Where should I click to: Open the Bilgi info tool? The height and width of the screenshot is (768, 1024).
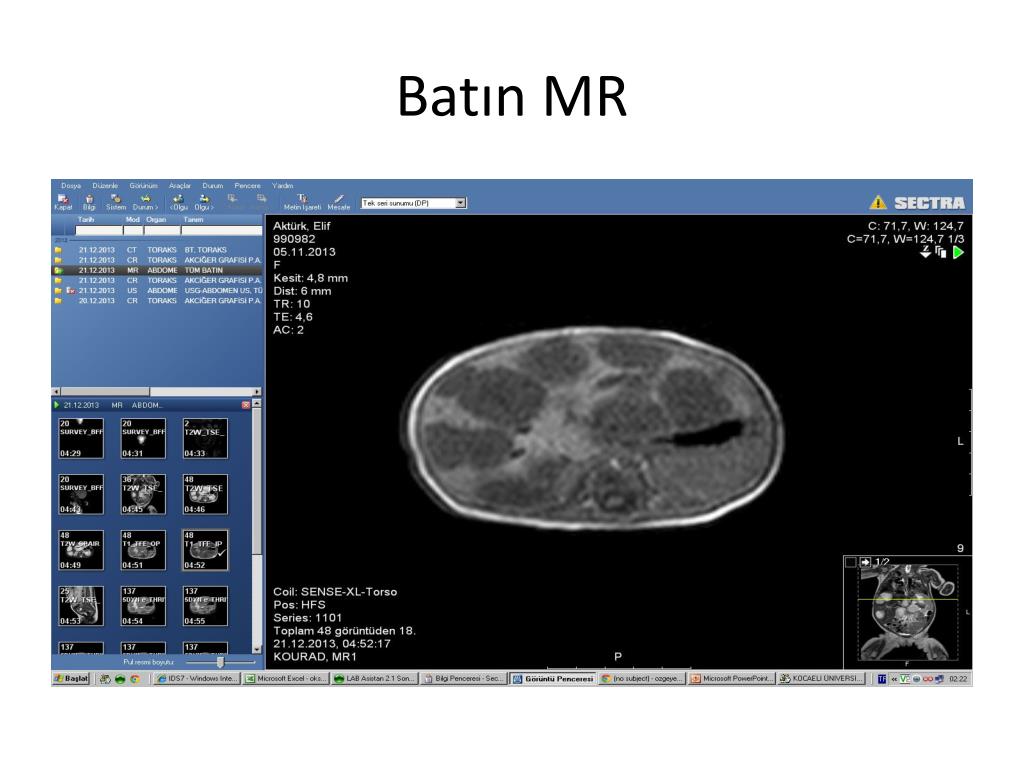[x=89, y=202]
